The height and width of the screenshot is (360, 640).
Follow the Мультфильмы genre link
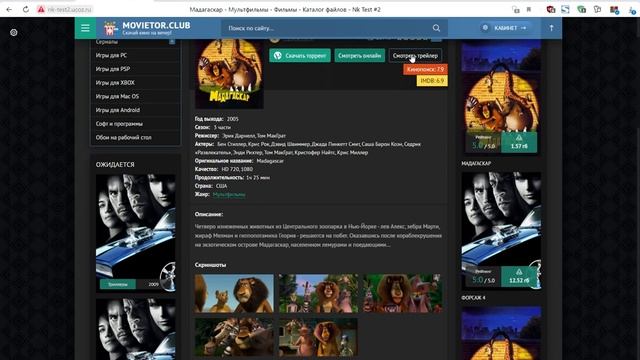(x=229, y=194)
